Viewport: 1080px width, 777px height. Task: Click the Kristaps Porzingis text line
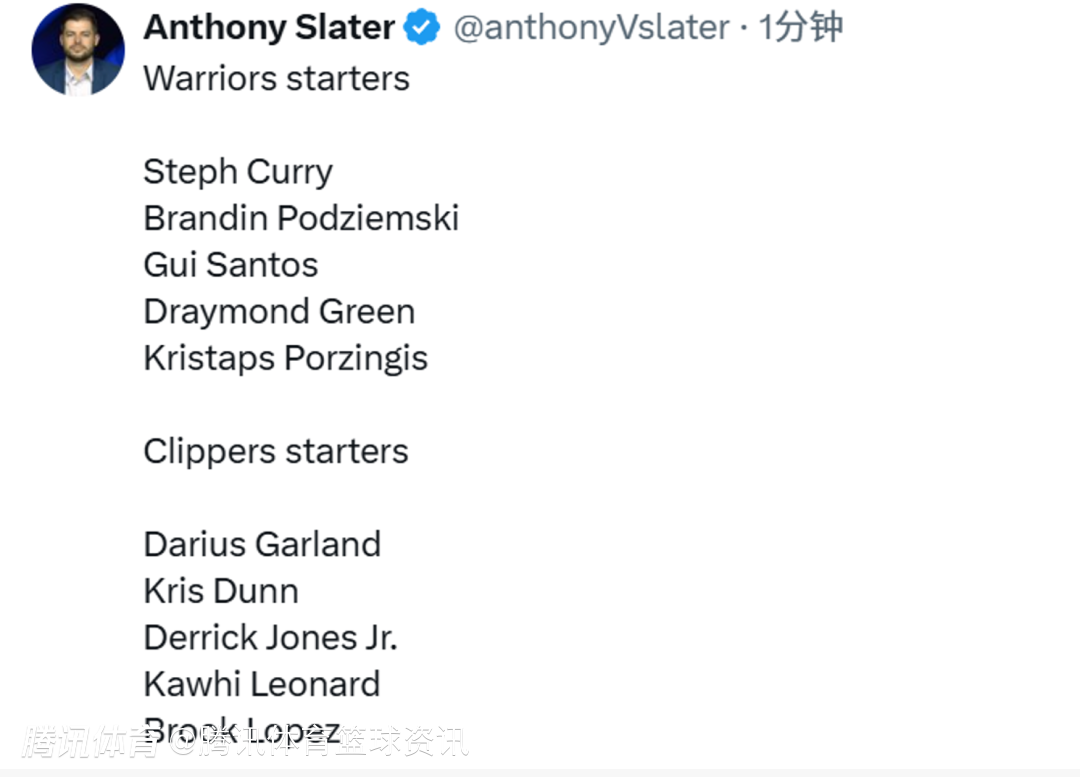(285, 358)
